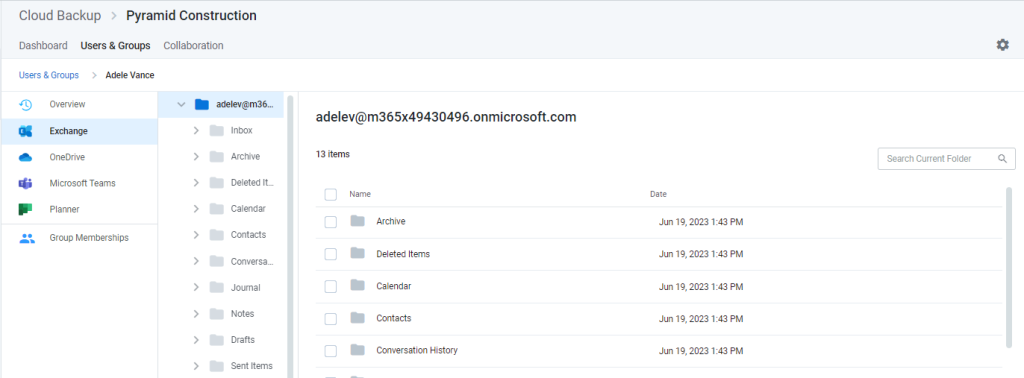Tick the Deleted Items row checkbox
1024x378 pixels.
[x=330, y=254]
